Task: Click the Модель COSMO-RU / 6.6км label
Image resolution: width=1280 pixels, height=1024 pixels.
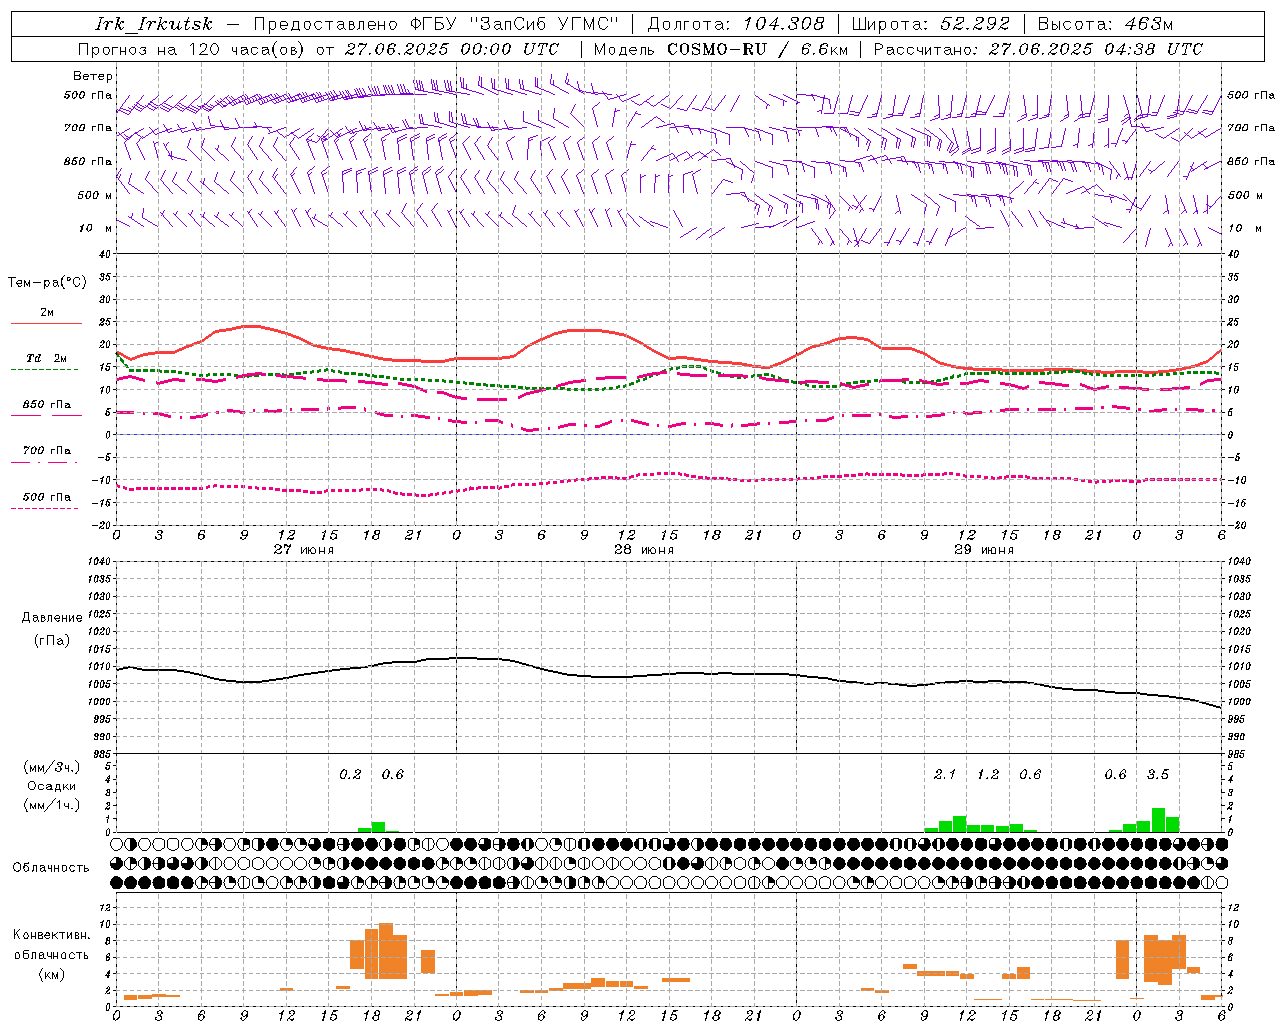Action: coord(721,49)
